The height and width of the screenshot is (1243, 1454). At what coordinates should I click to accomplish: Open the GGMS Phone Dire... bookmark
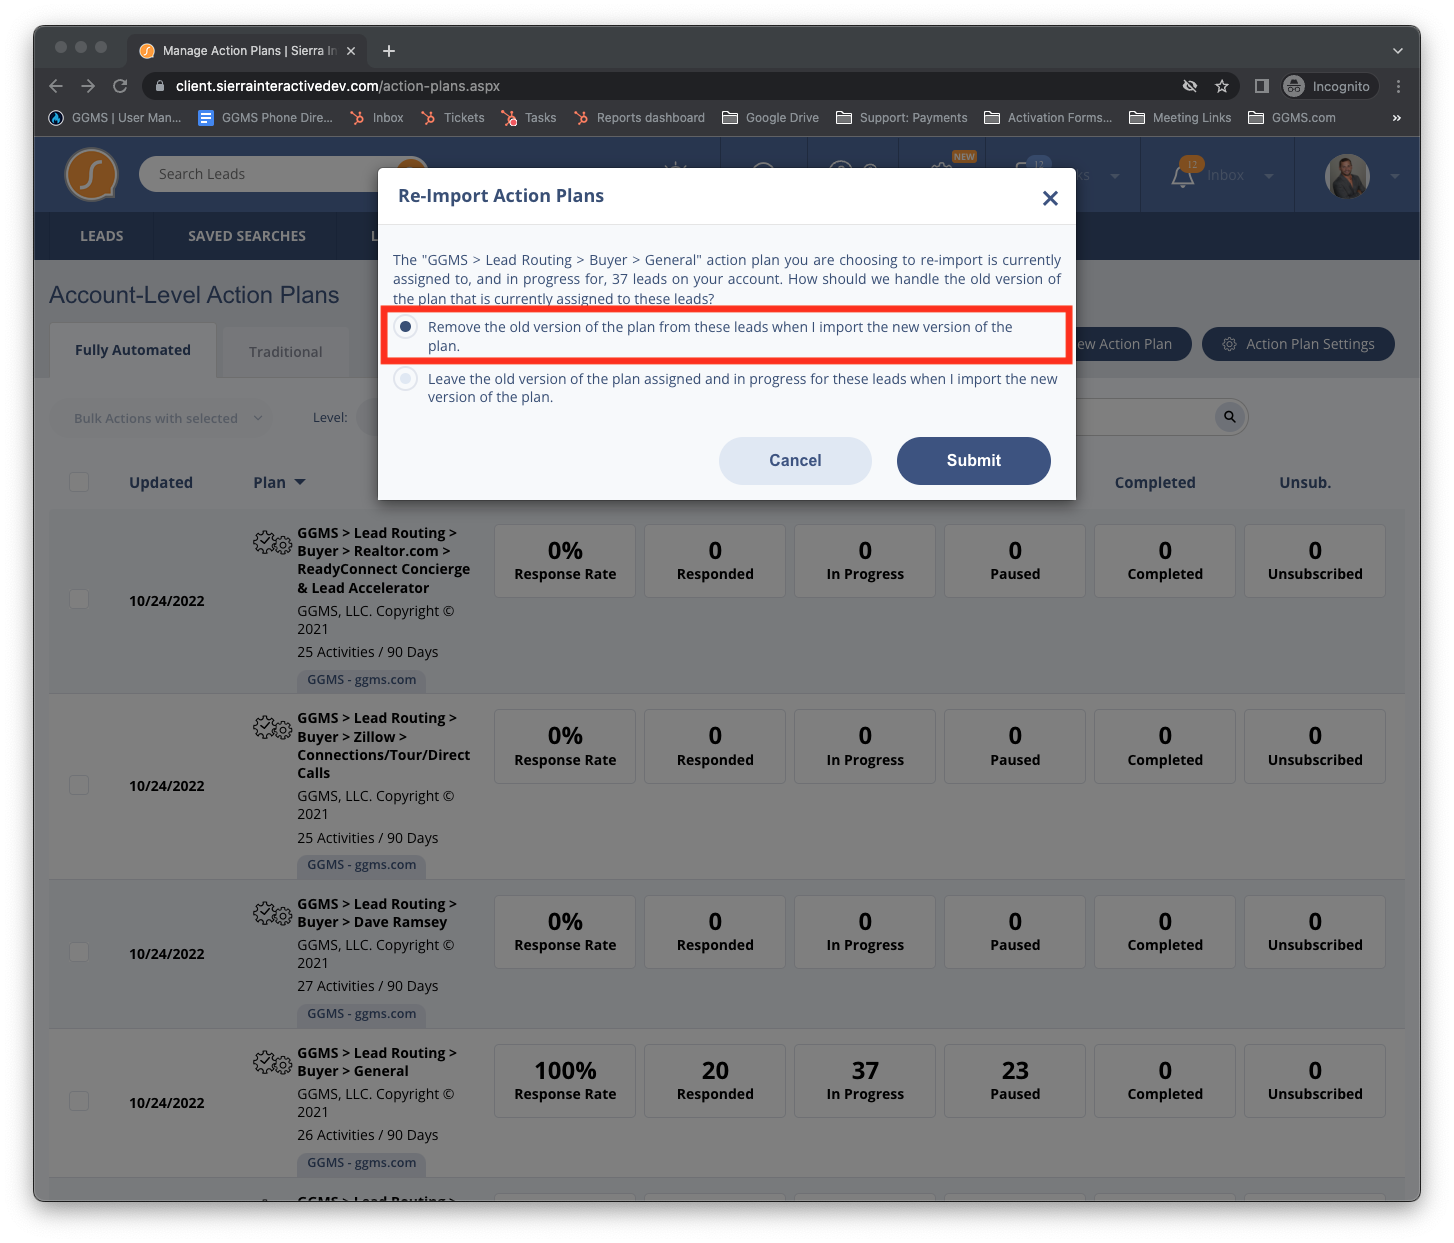(x=265, y=118)
